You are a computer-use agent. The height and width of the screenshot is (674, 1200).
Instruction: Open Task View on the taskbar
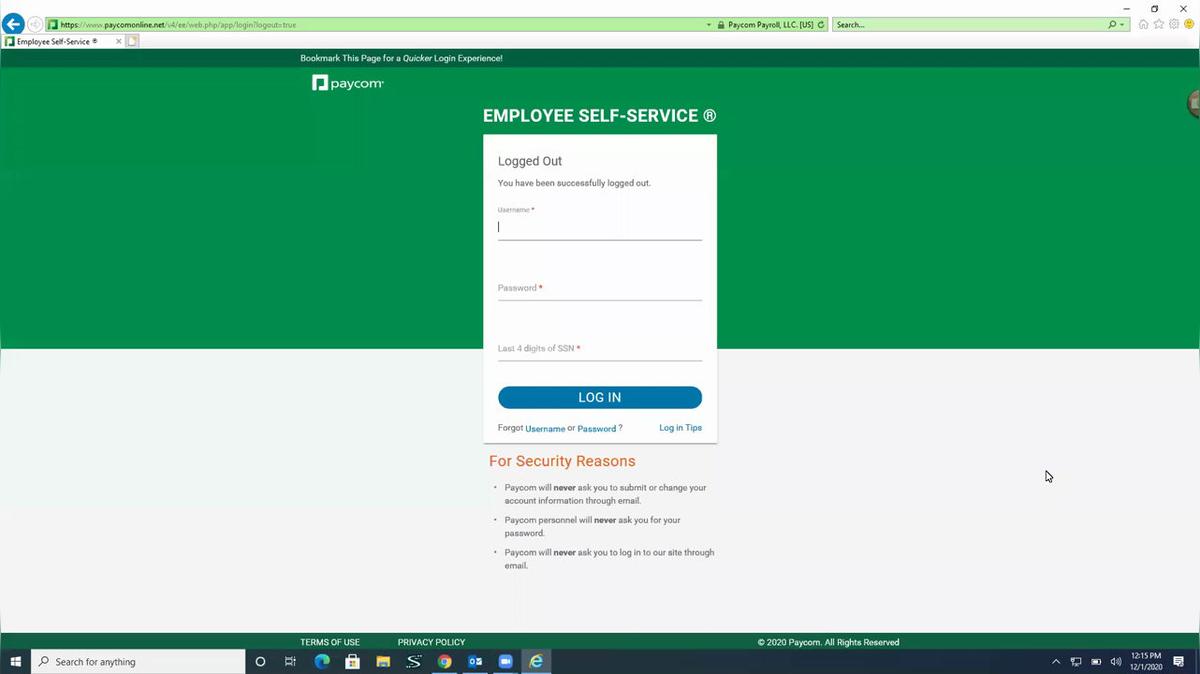(x=290, y=661)
